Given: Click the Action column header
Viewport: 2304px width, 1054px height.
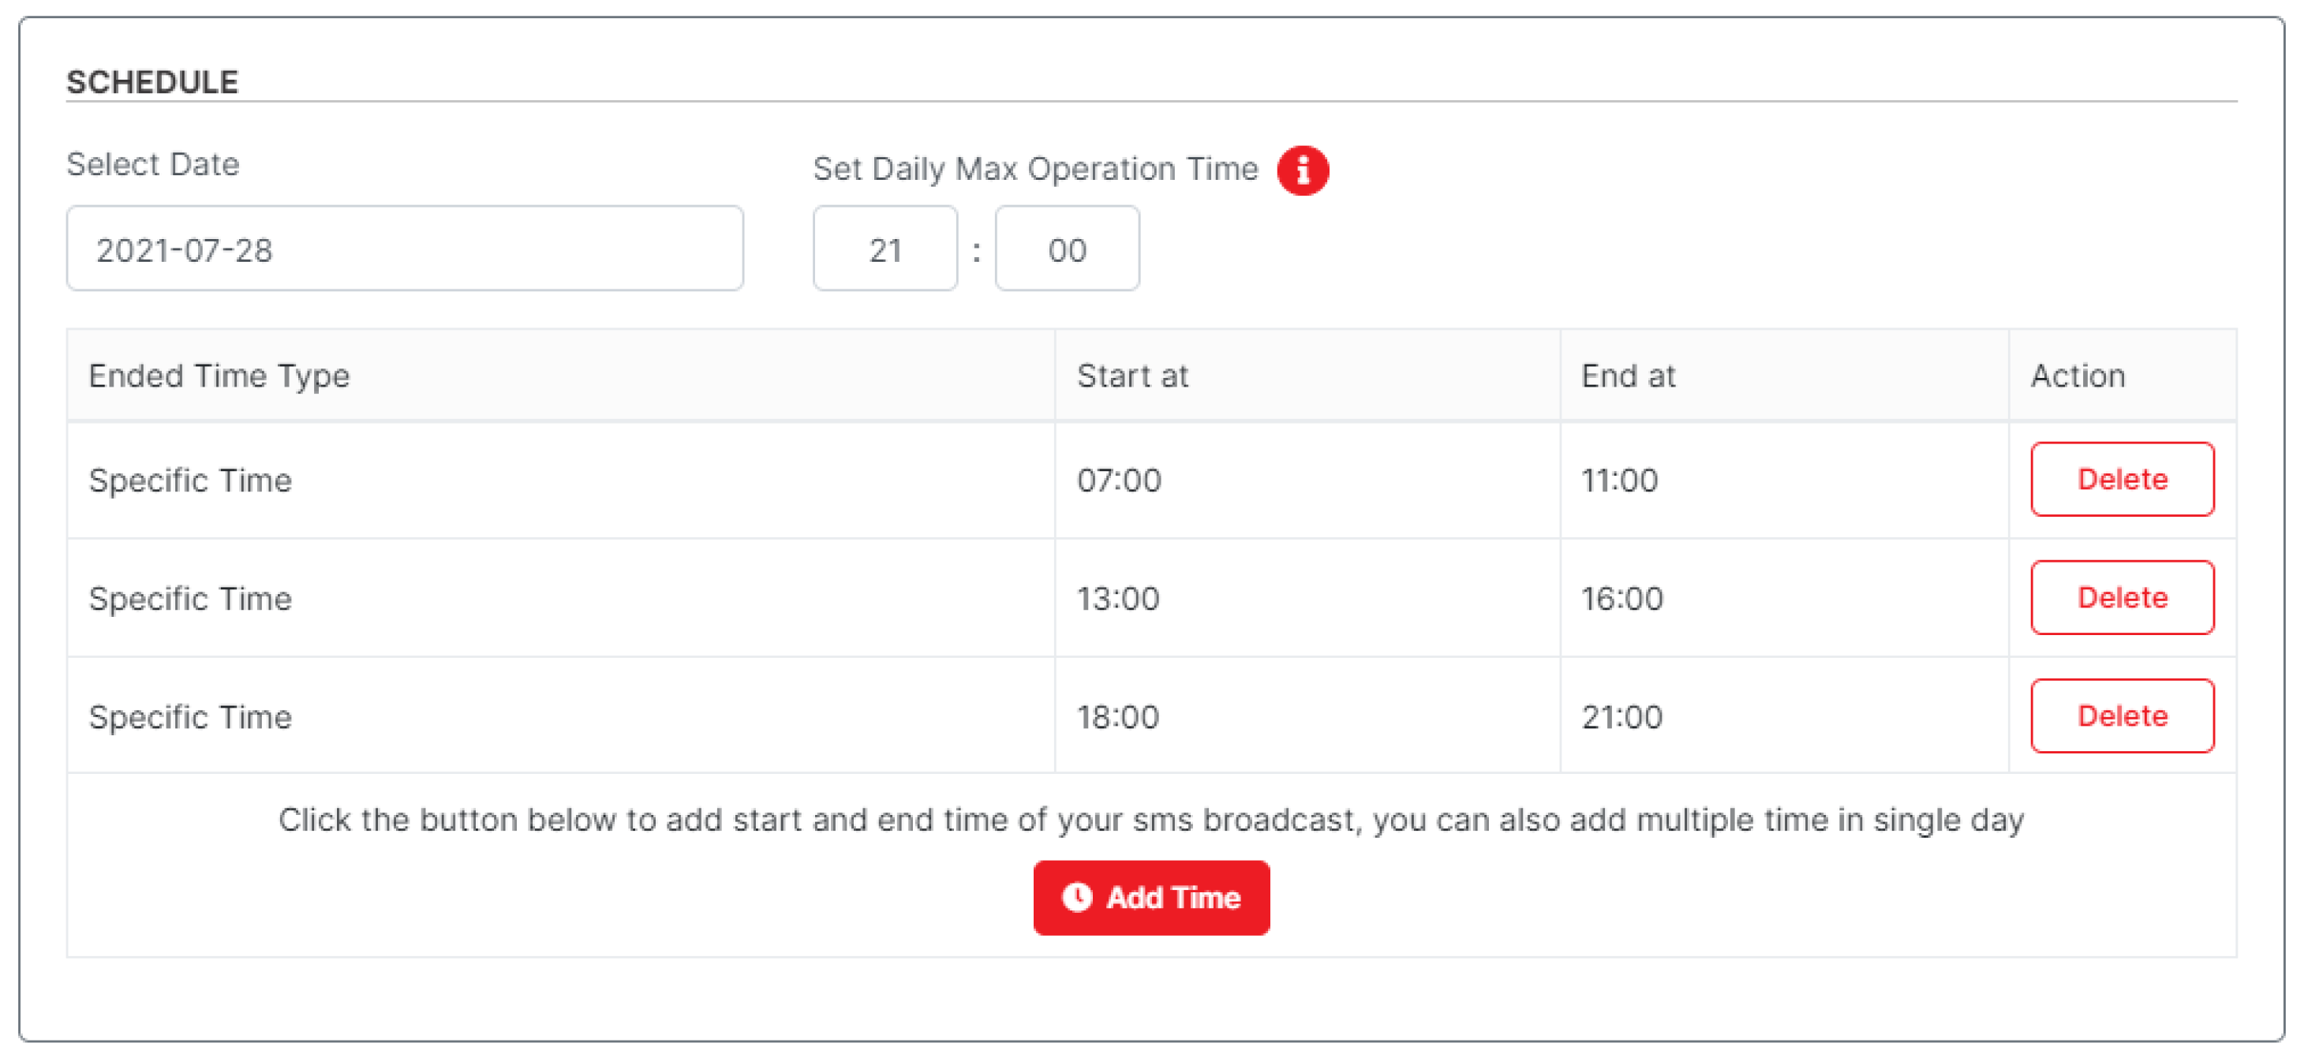Looking at the screenshot, I should (x=2077, y=376).
